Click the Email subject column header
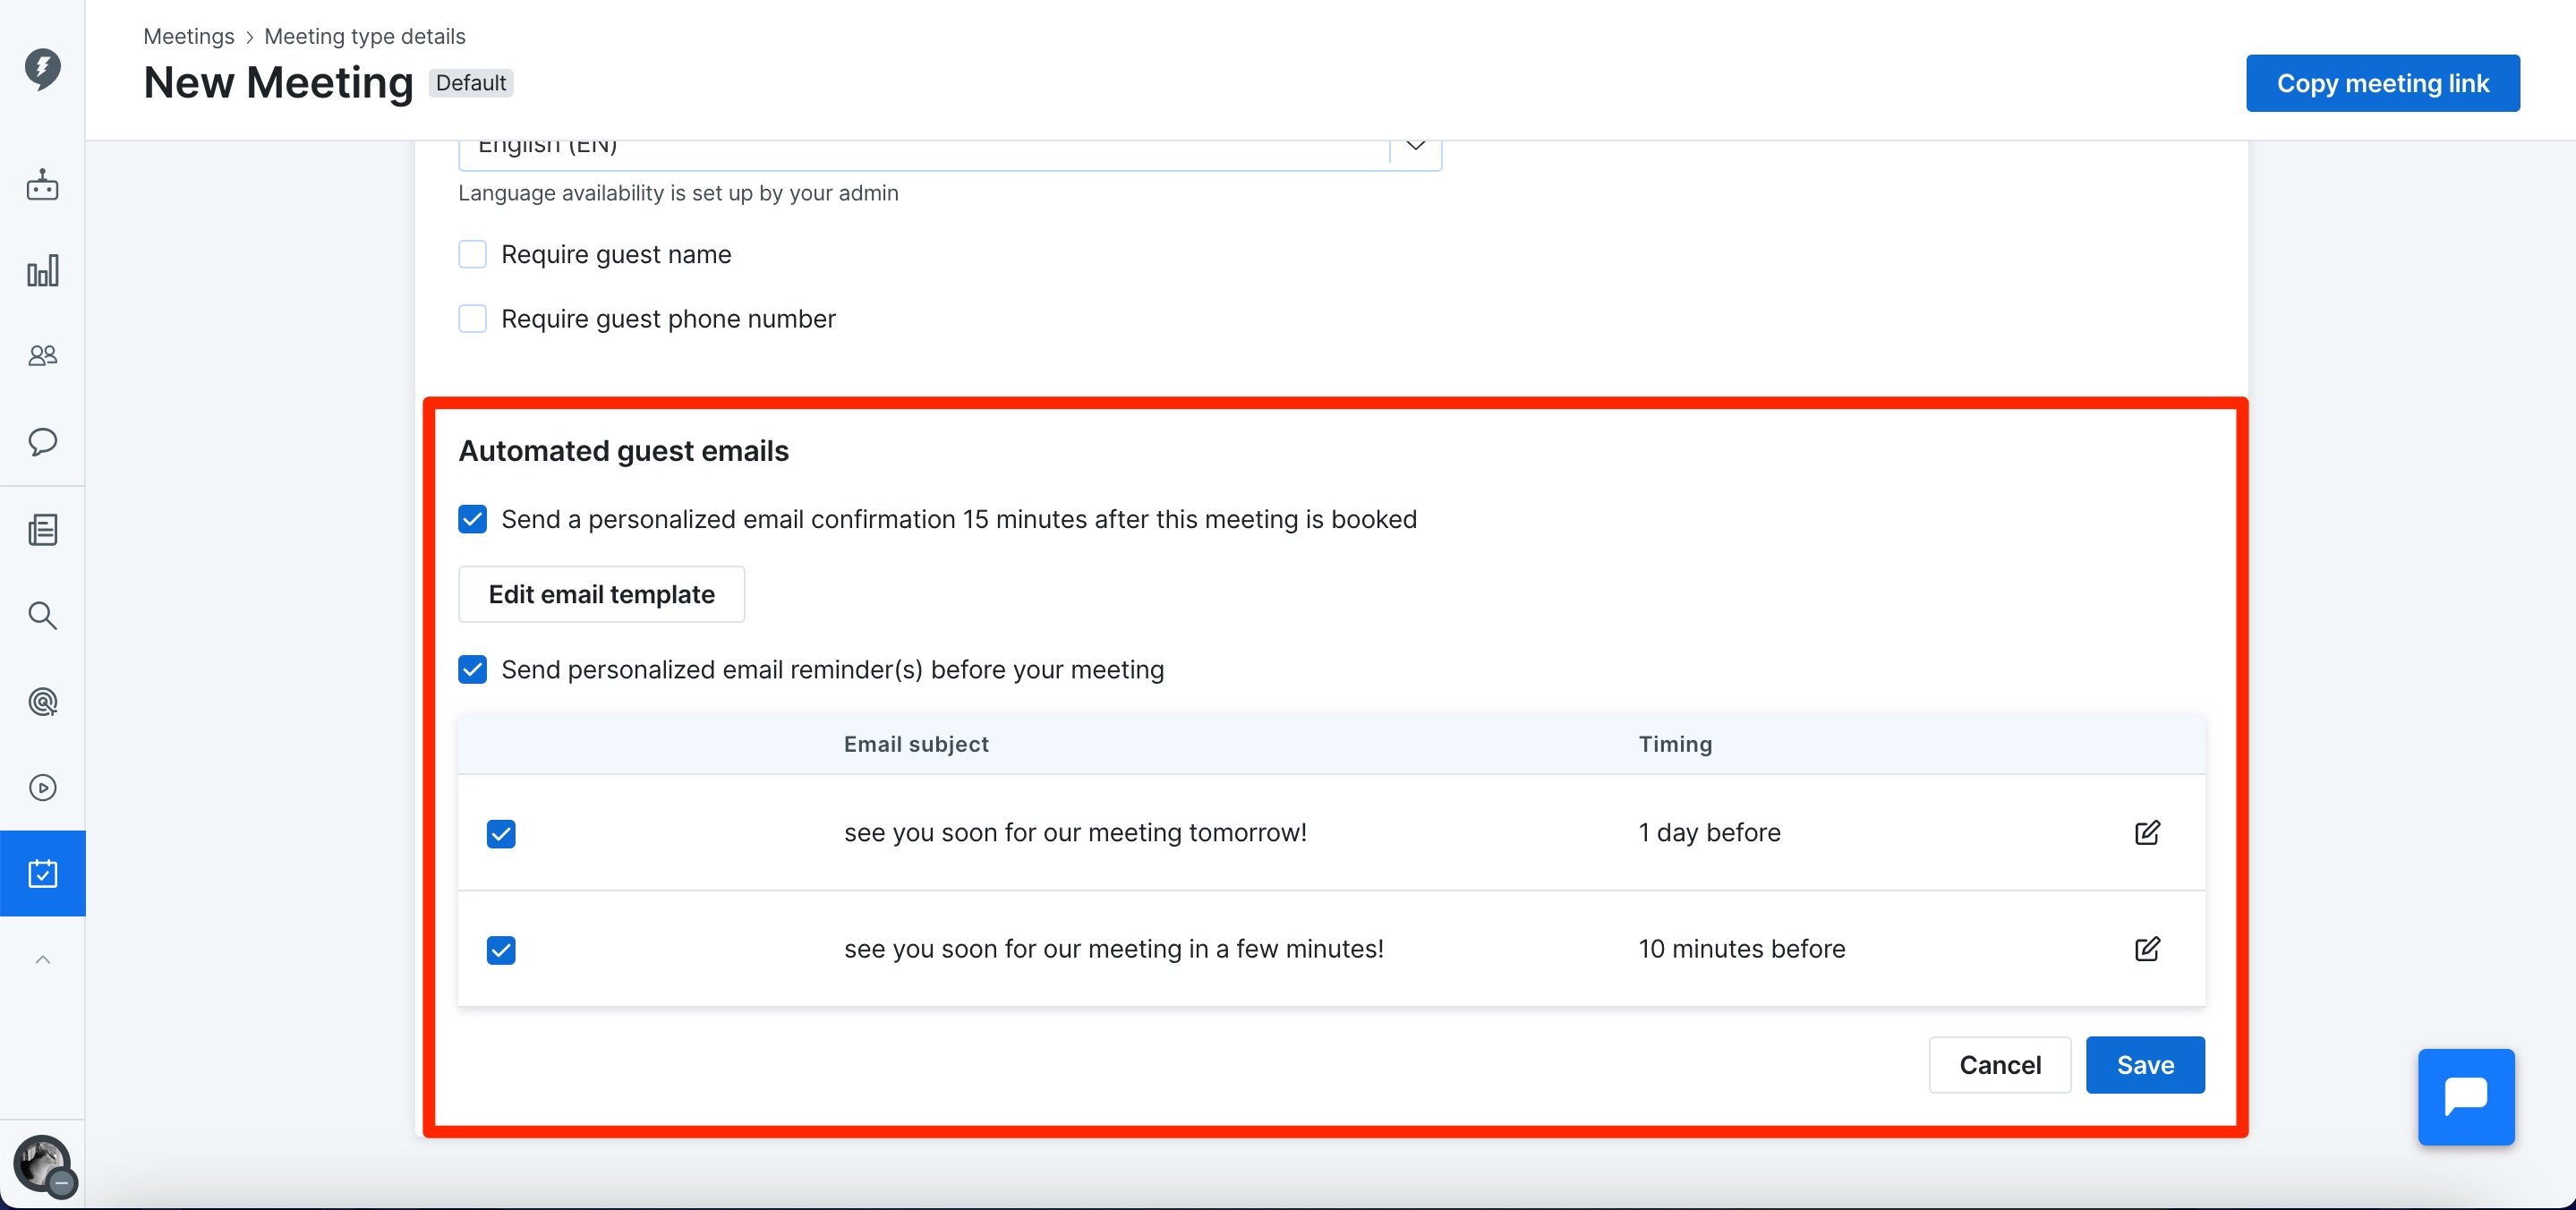The width and height of the screenshot is (2576, 1210). pos(915,743)
